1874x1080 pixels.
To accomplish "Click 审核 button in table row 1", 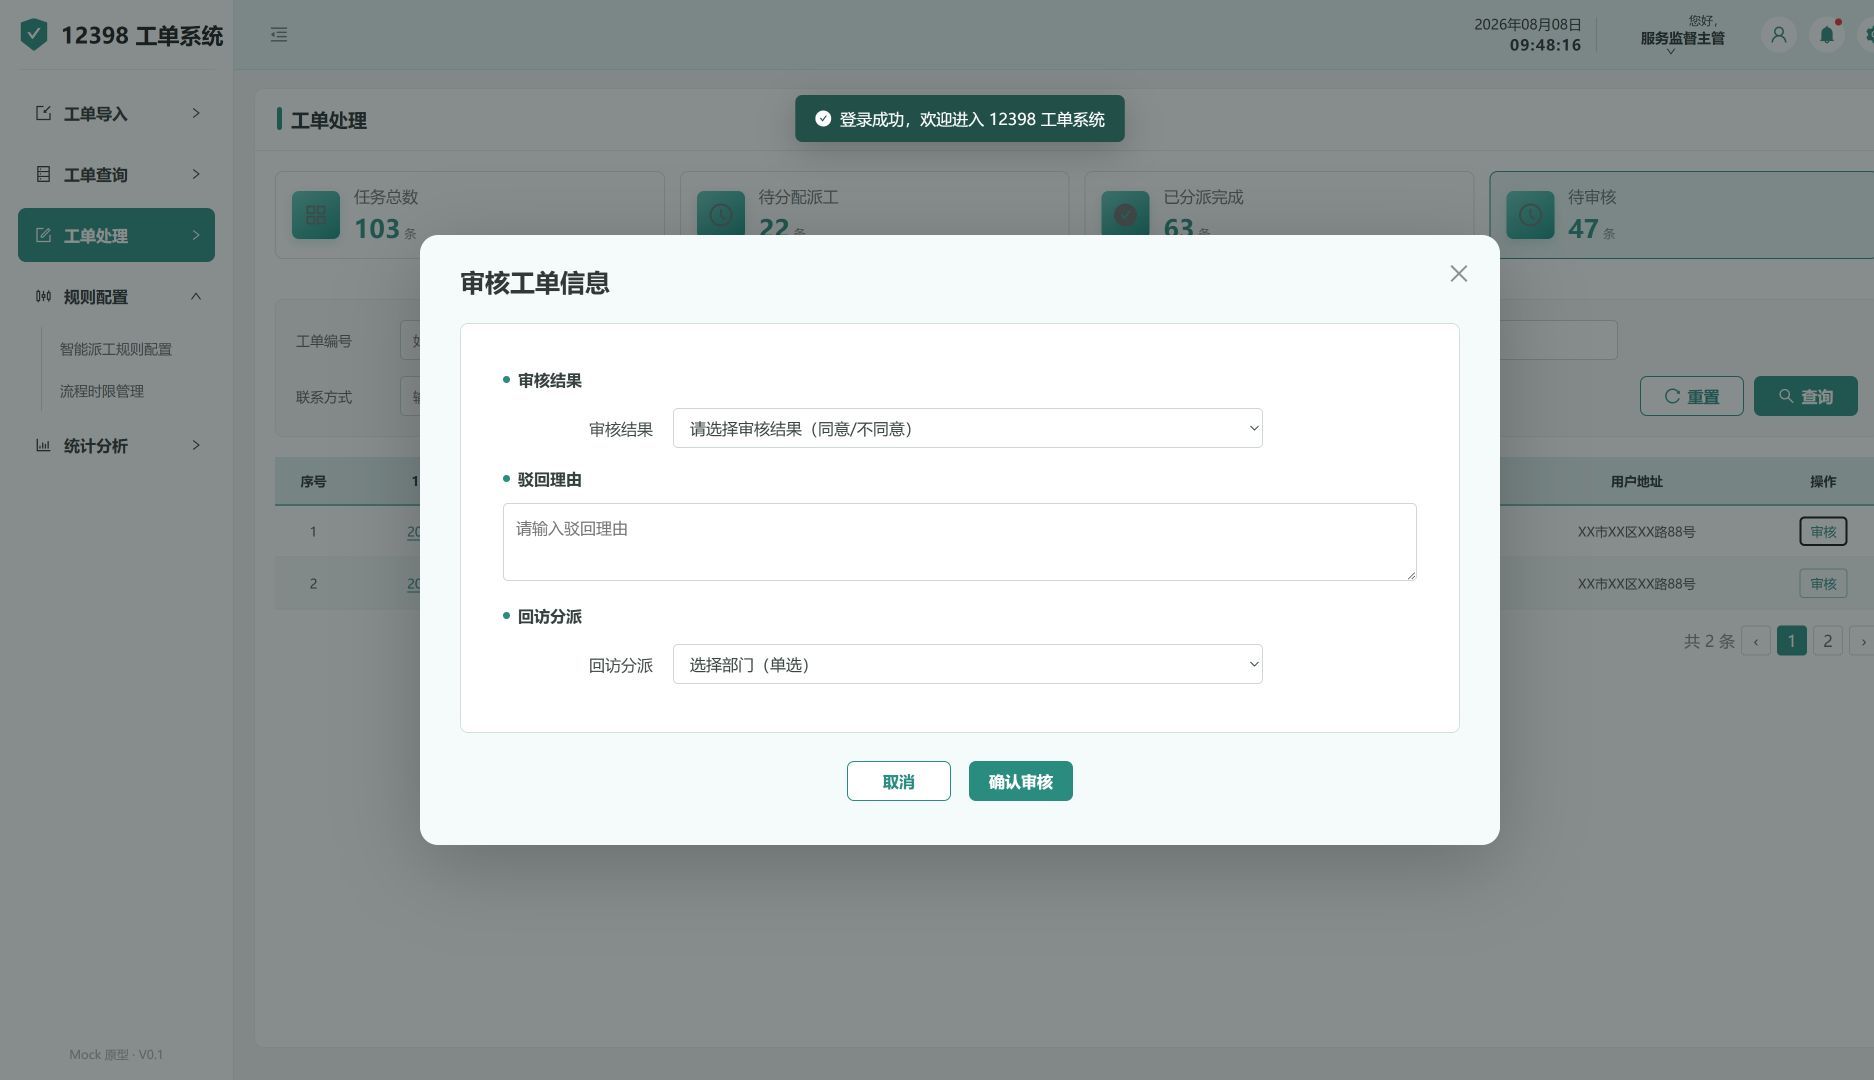I will [x=1822, y=531].
